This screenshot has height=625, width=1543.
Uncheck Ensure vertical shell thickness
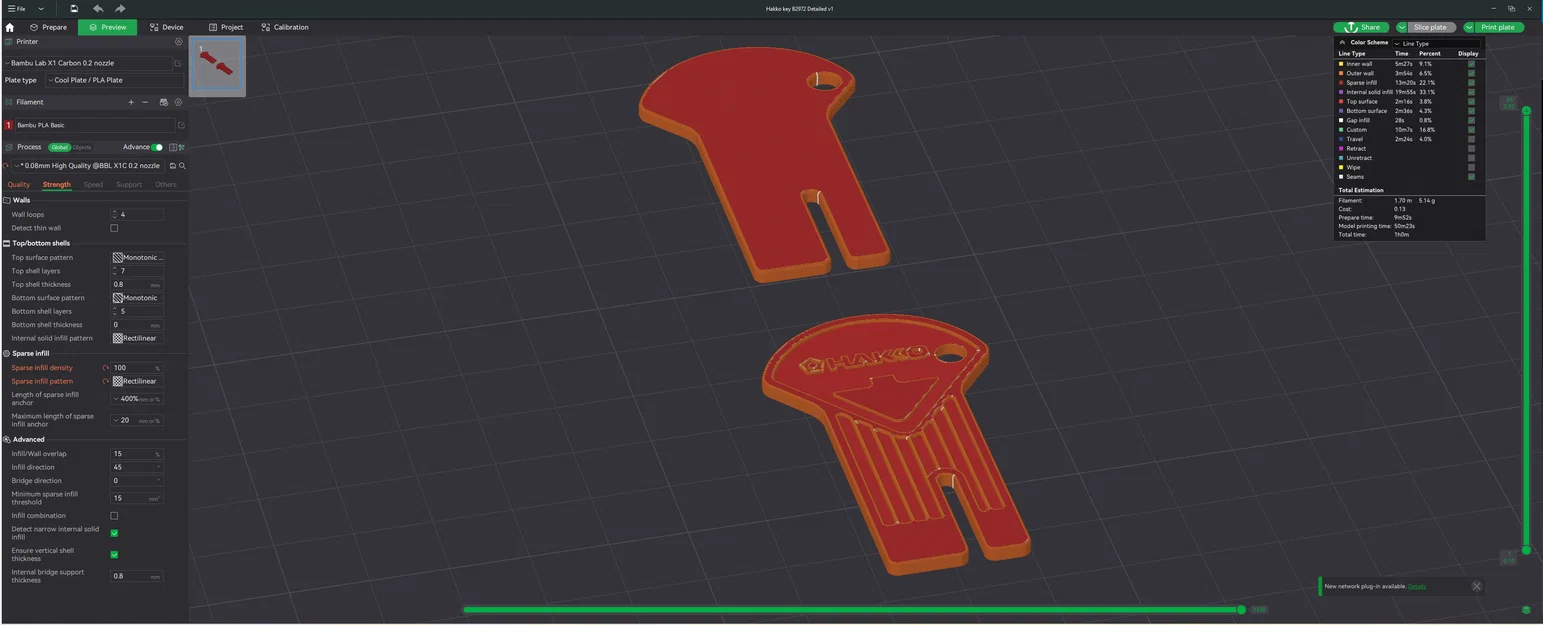[x=114, y=554]
